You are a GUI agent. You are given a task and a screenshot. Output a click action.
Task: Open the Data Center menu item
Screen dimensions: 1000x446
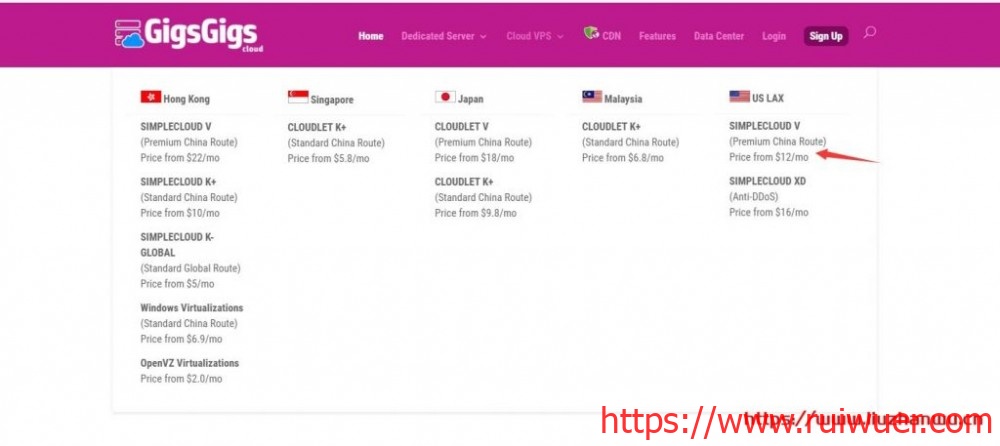tap(719, 36)
